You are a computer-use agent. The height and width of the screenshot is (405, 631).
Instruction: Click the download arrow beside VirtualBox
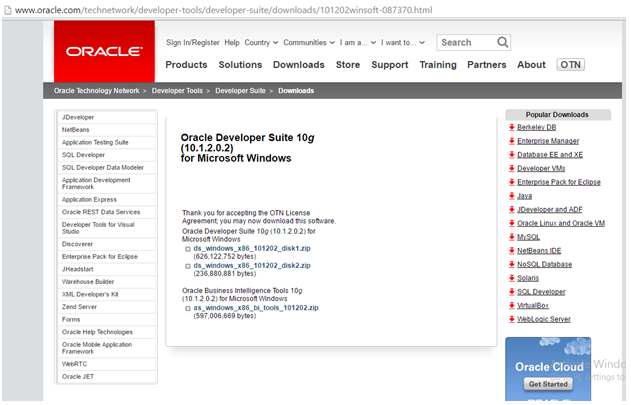[512, 305]
